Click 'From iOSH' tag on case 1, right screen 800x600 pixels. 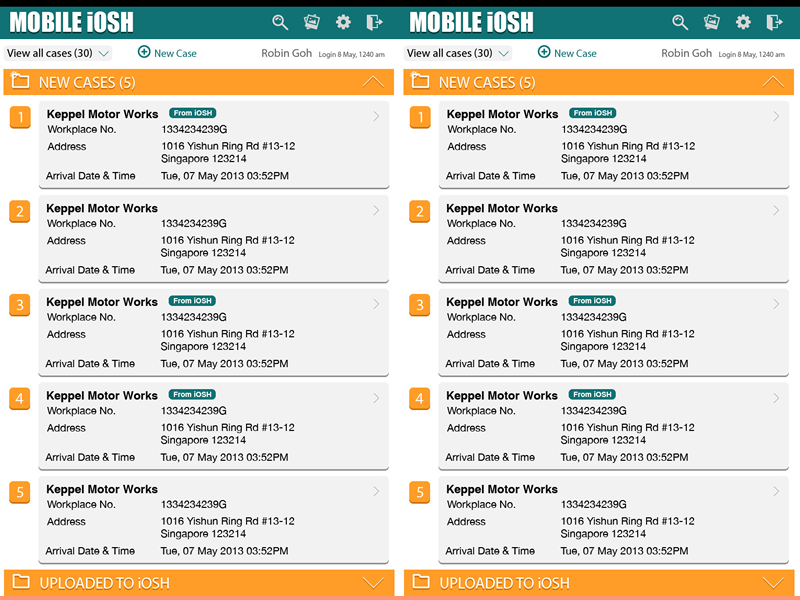(592, 113)
